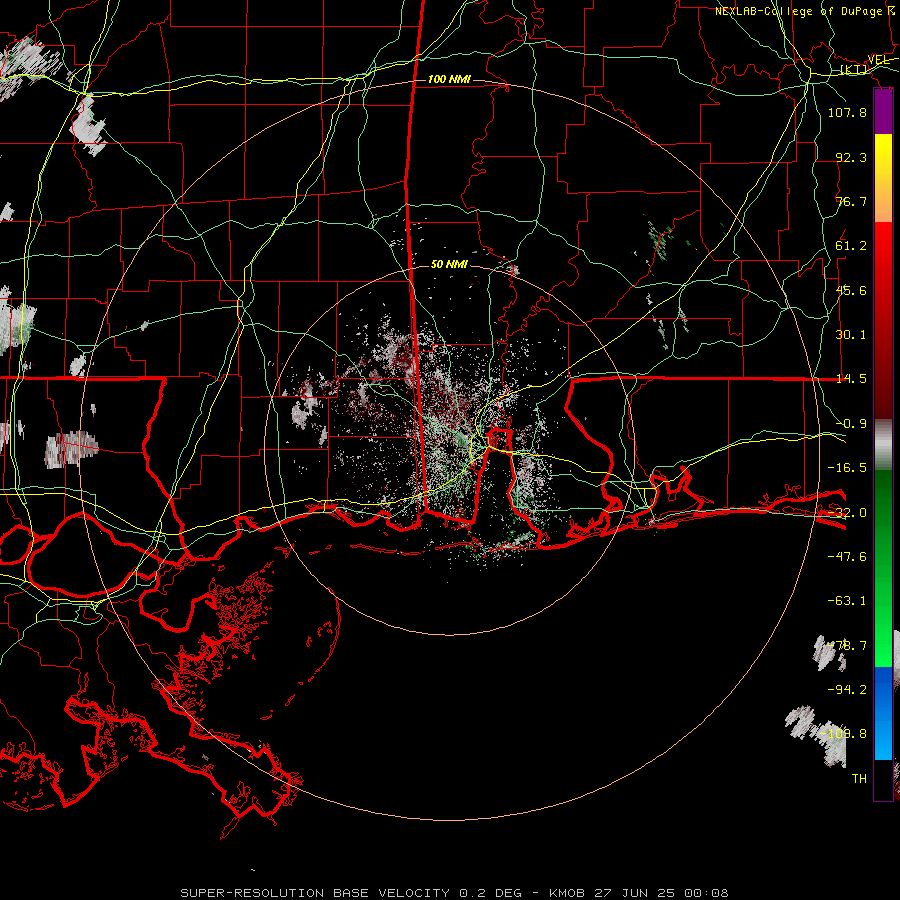This screenshot has height=900, width=900.
Task: Click the 76.7 legend value
Action: coord(851,201)
